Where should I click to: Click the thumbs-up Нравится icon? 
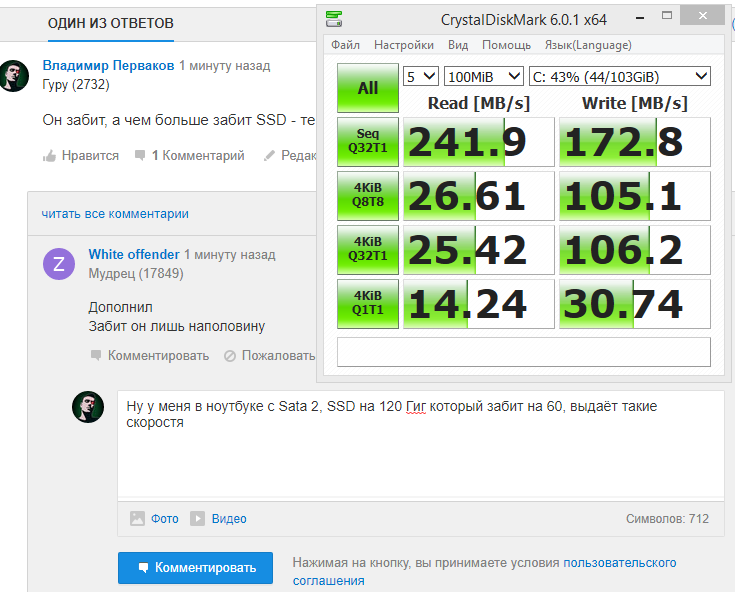tap(49, 156)
